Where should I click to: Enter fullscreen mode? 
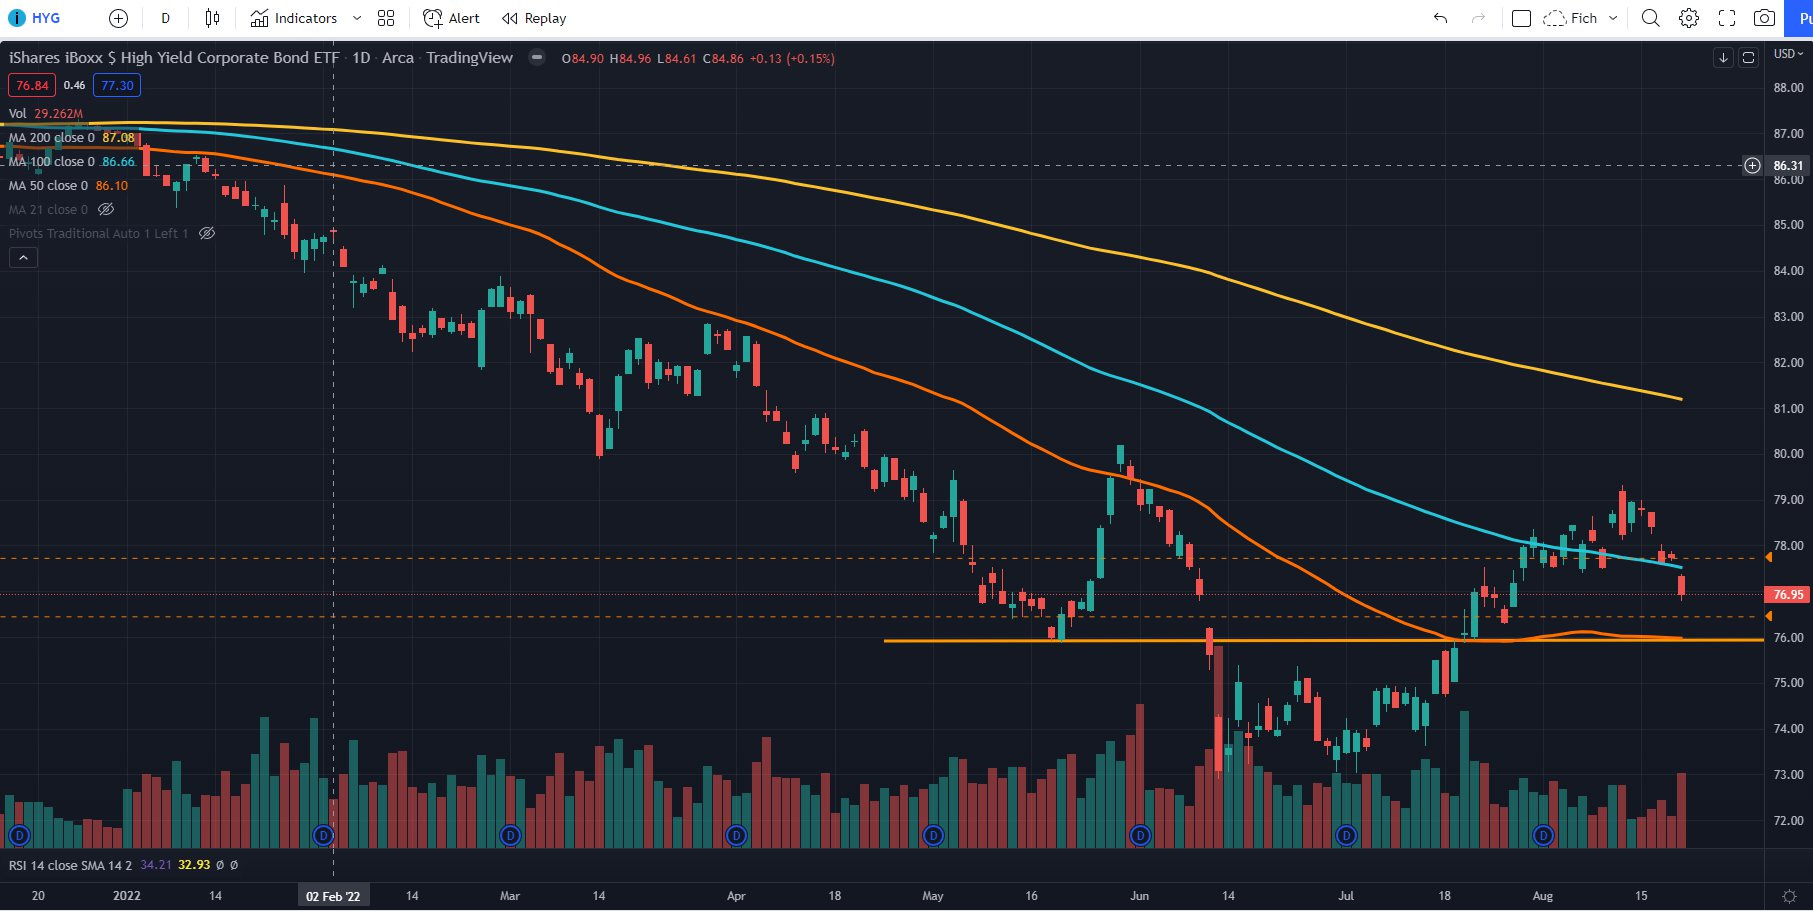1727,18
